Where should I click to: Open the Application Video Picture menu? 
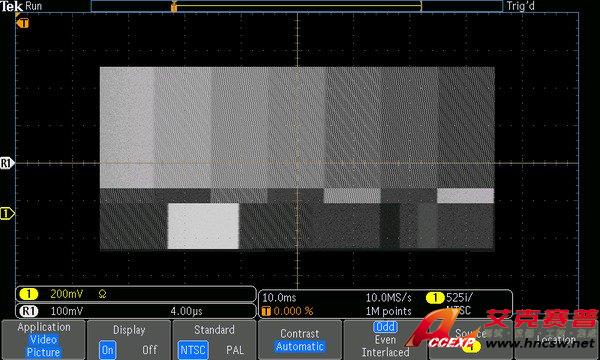pos(43,340)
